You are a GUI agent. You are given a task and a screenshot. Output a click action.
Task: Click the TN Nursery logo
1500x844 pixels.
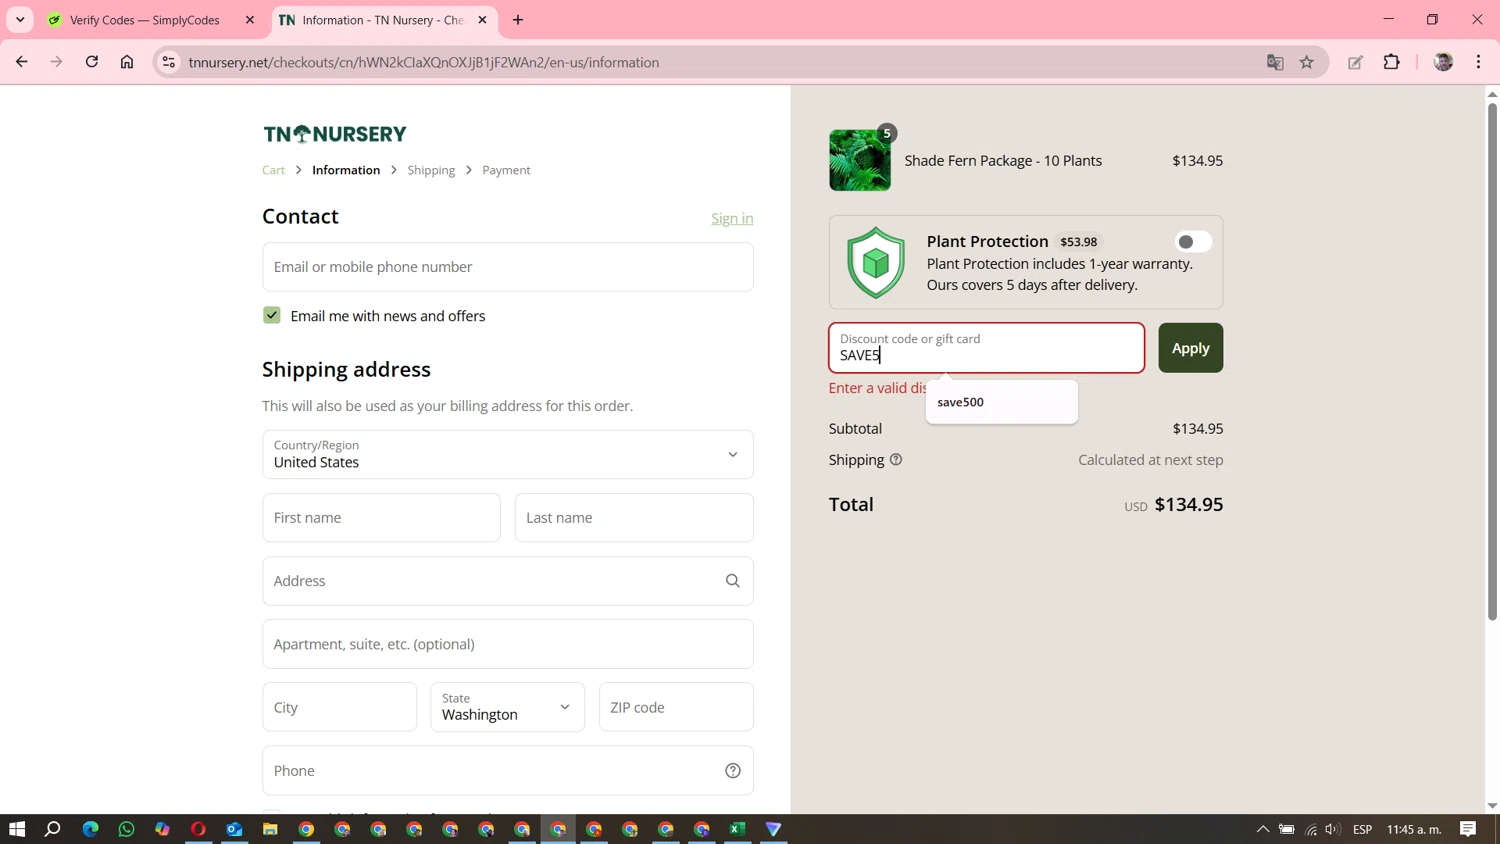(335, 134)
